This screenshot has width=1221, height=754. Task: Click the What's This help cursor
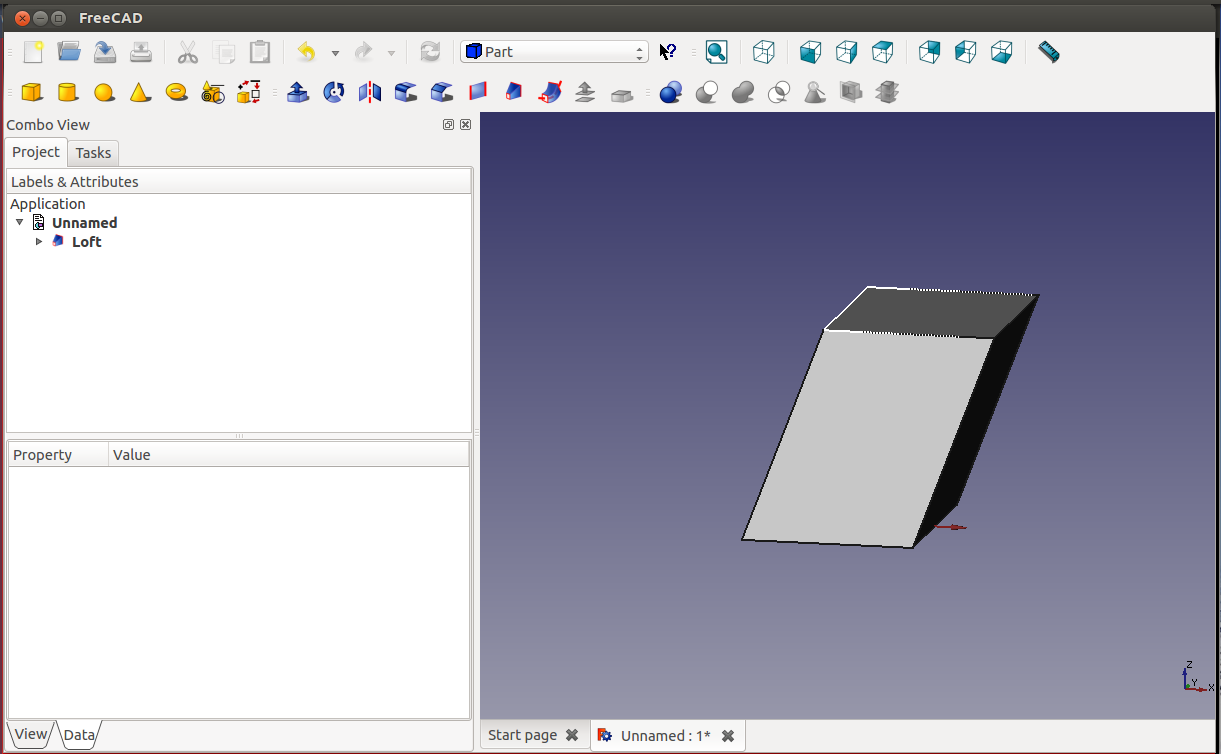coord(668,52)
